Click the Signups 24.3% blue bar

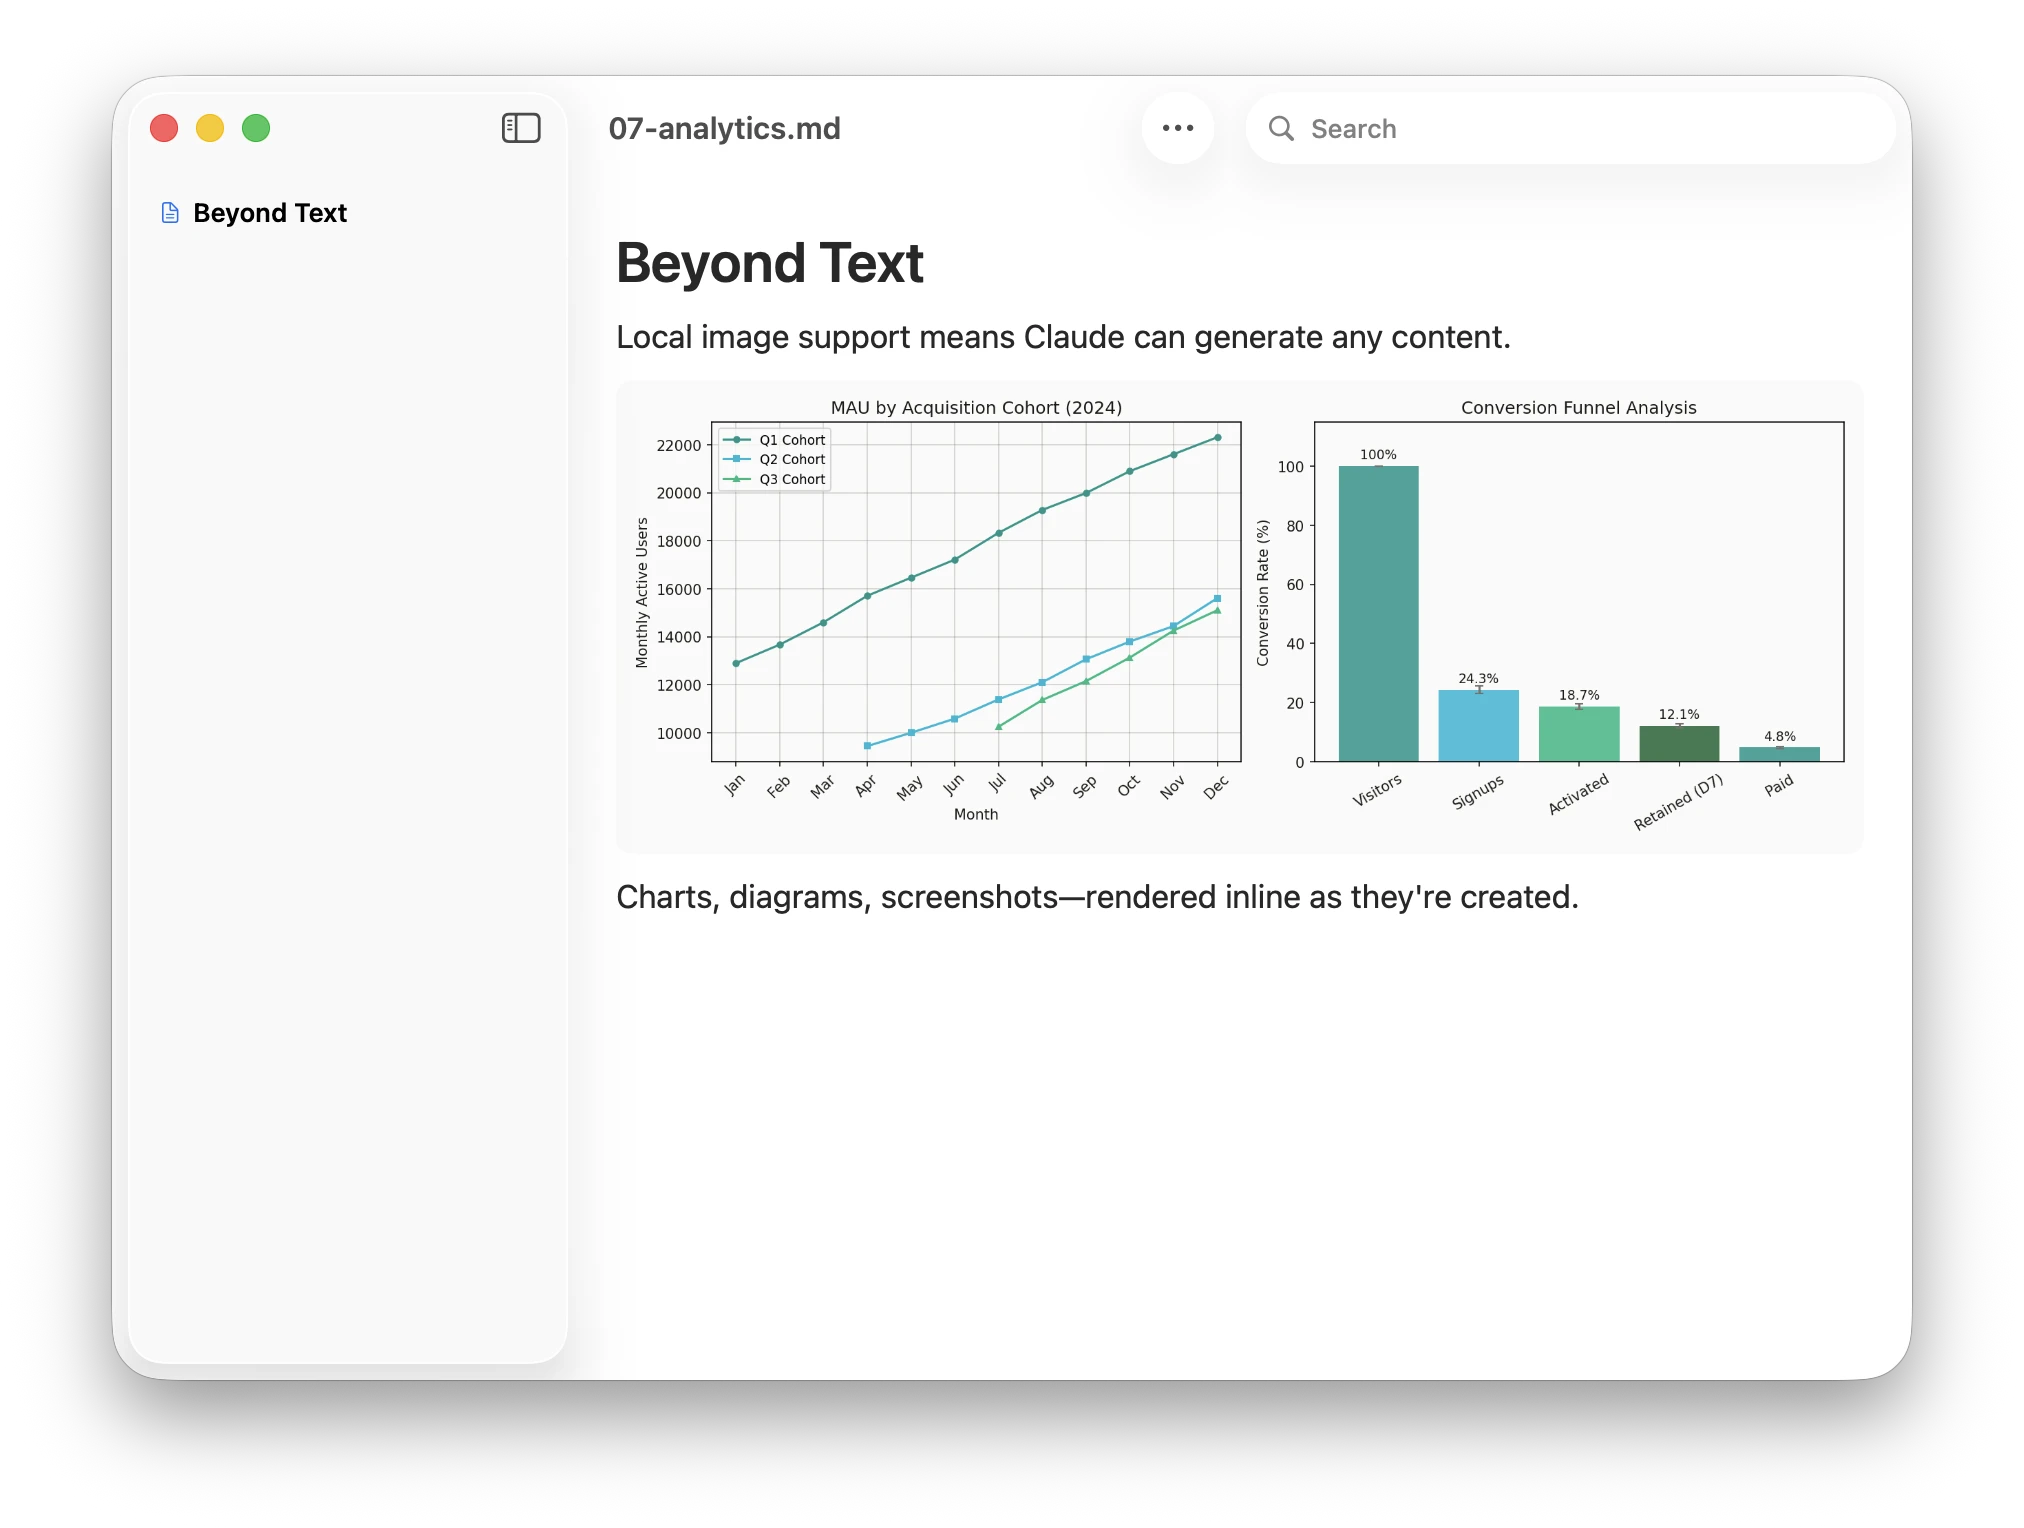(1478, 725)
